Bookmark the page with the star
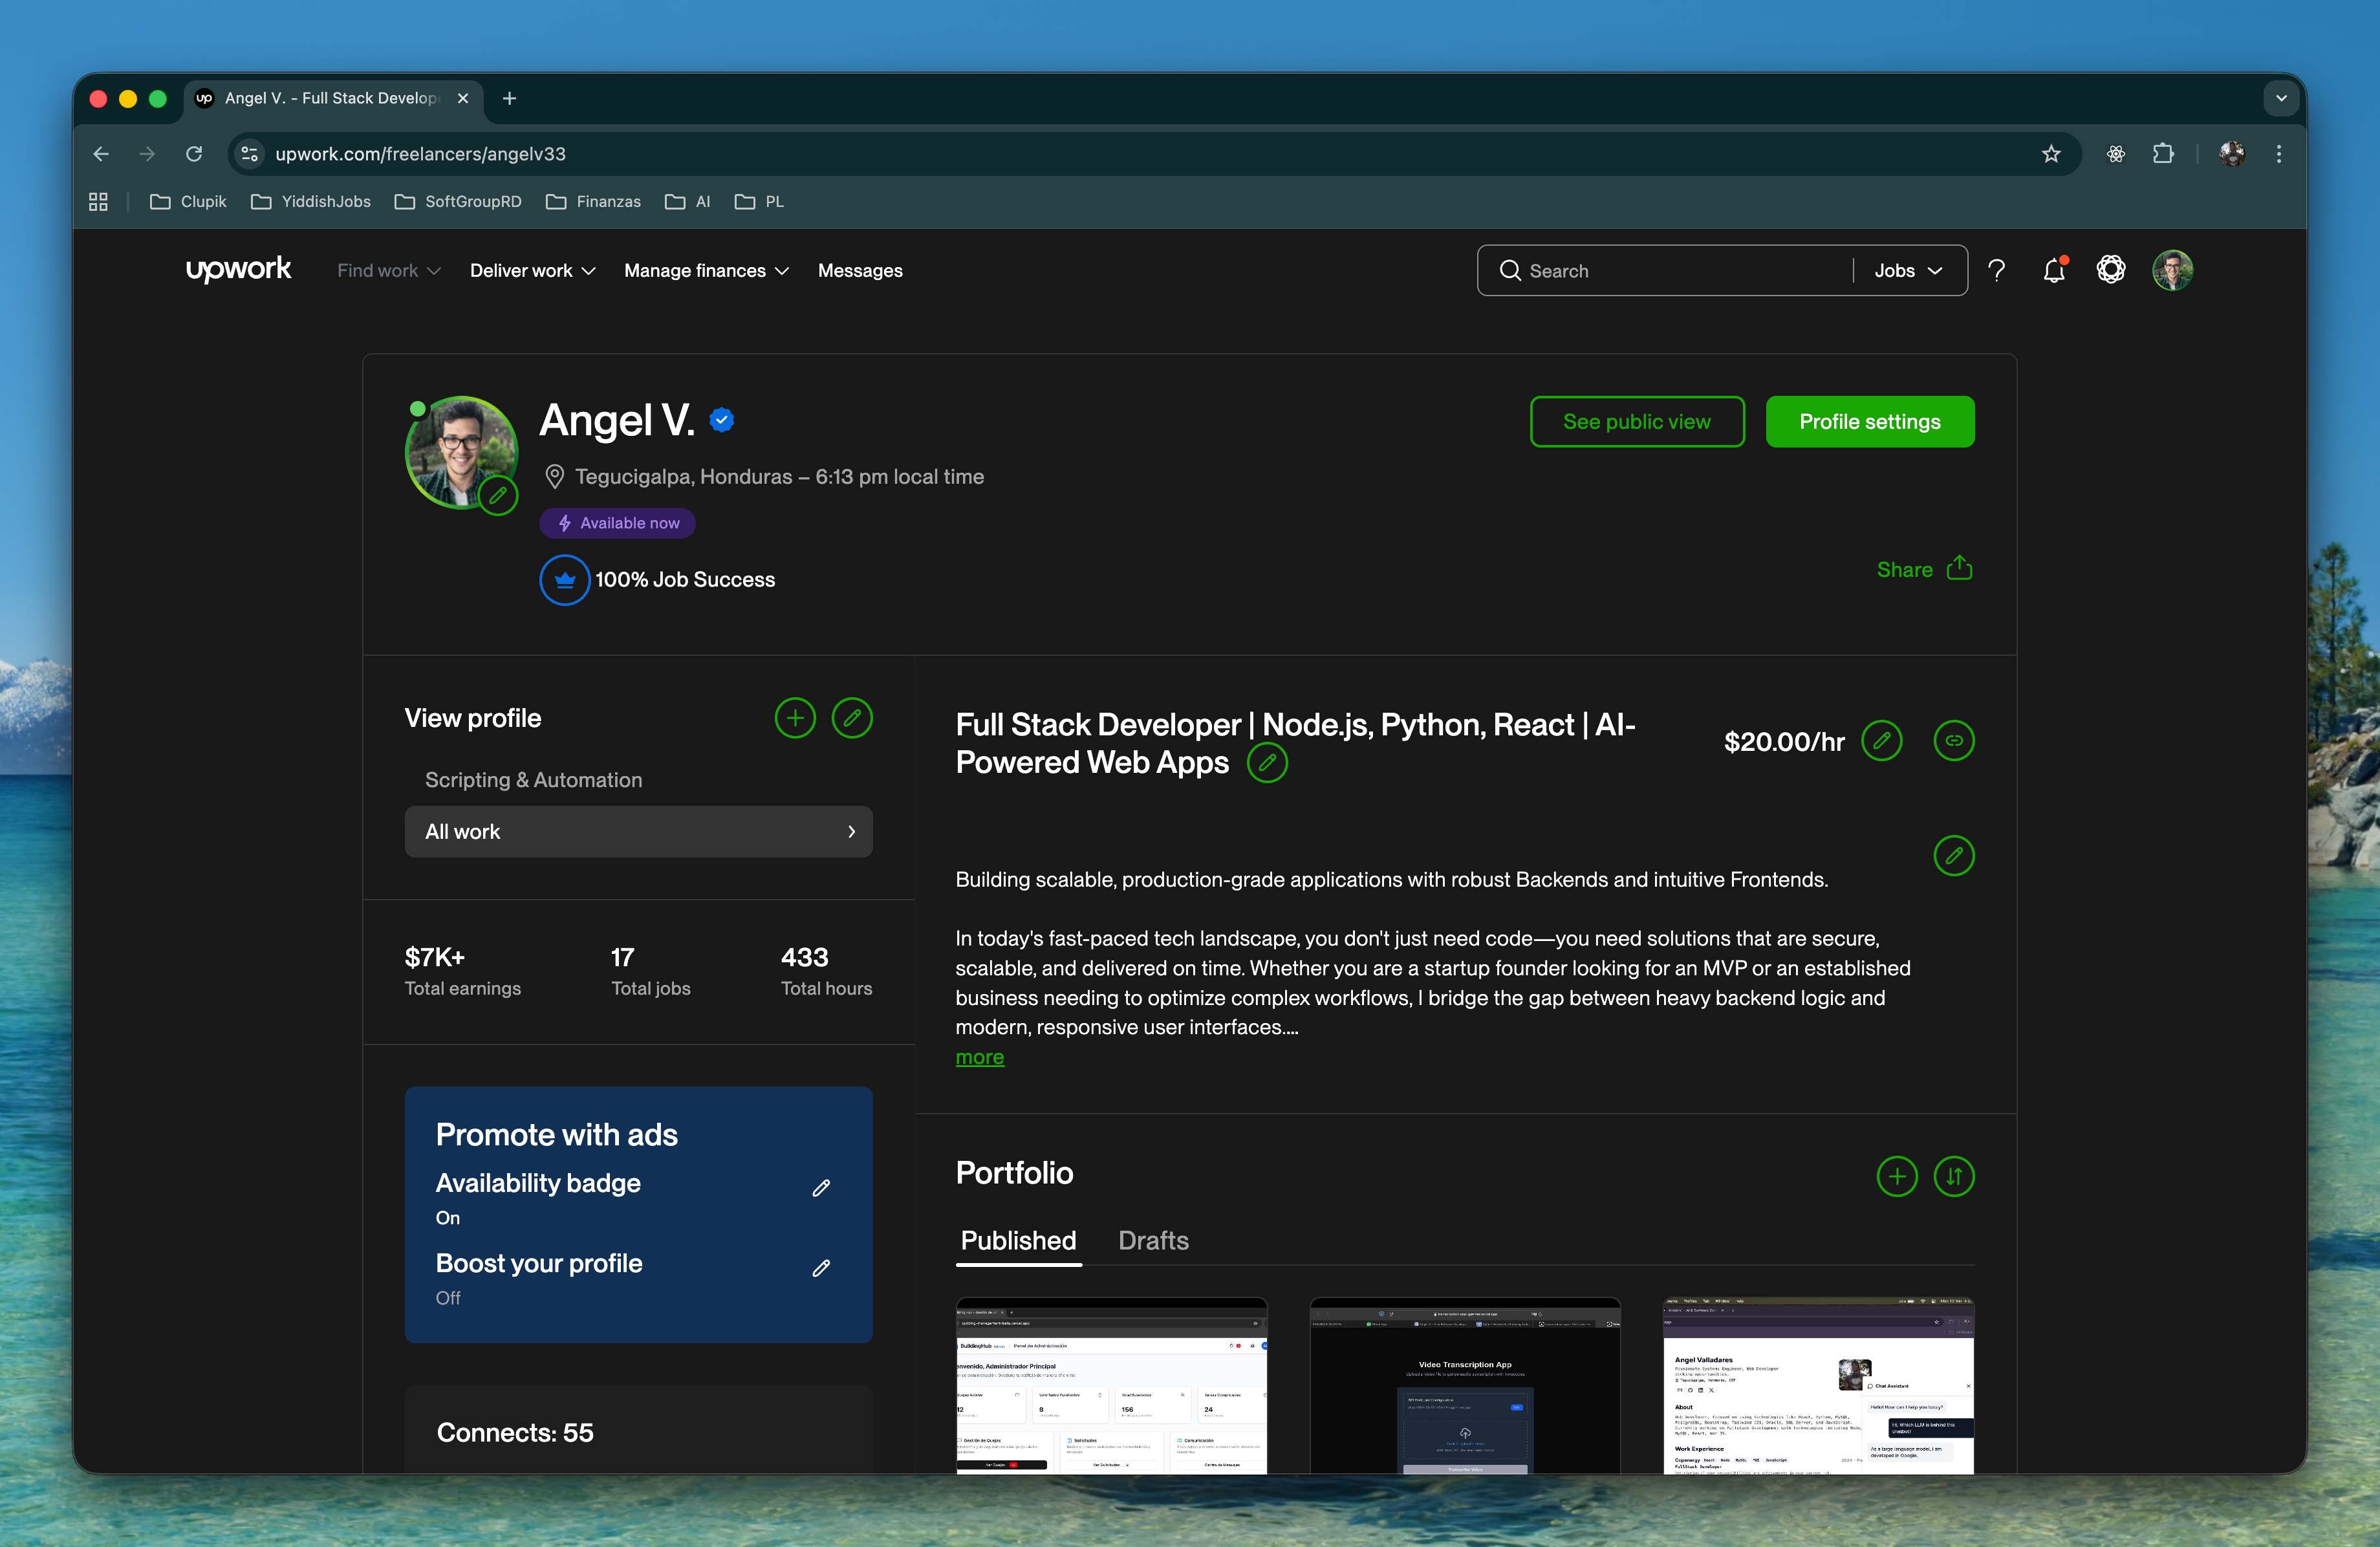Viewport: 2380px width, 1547px height. 2051,153
